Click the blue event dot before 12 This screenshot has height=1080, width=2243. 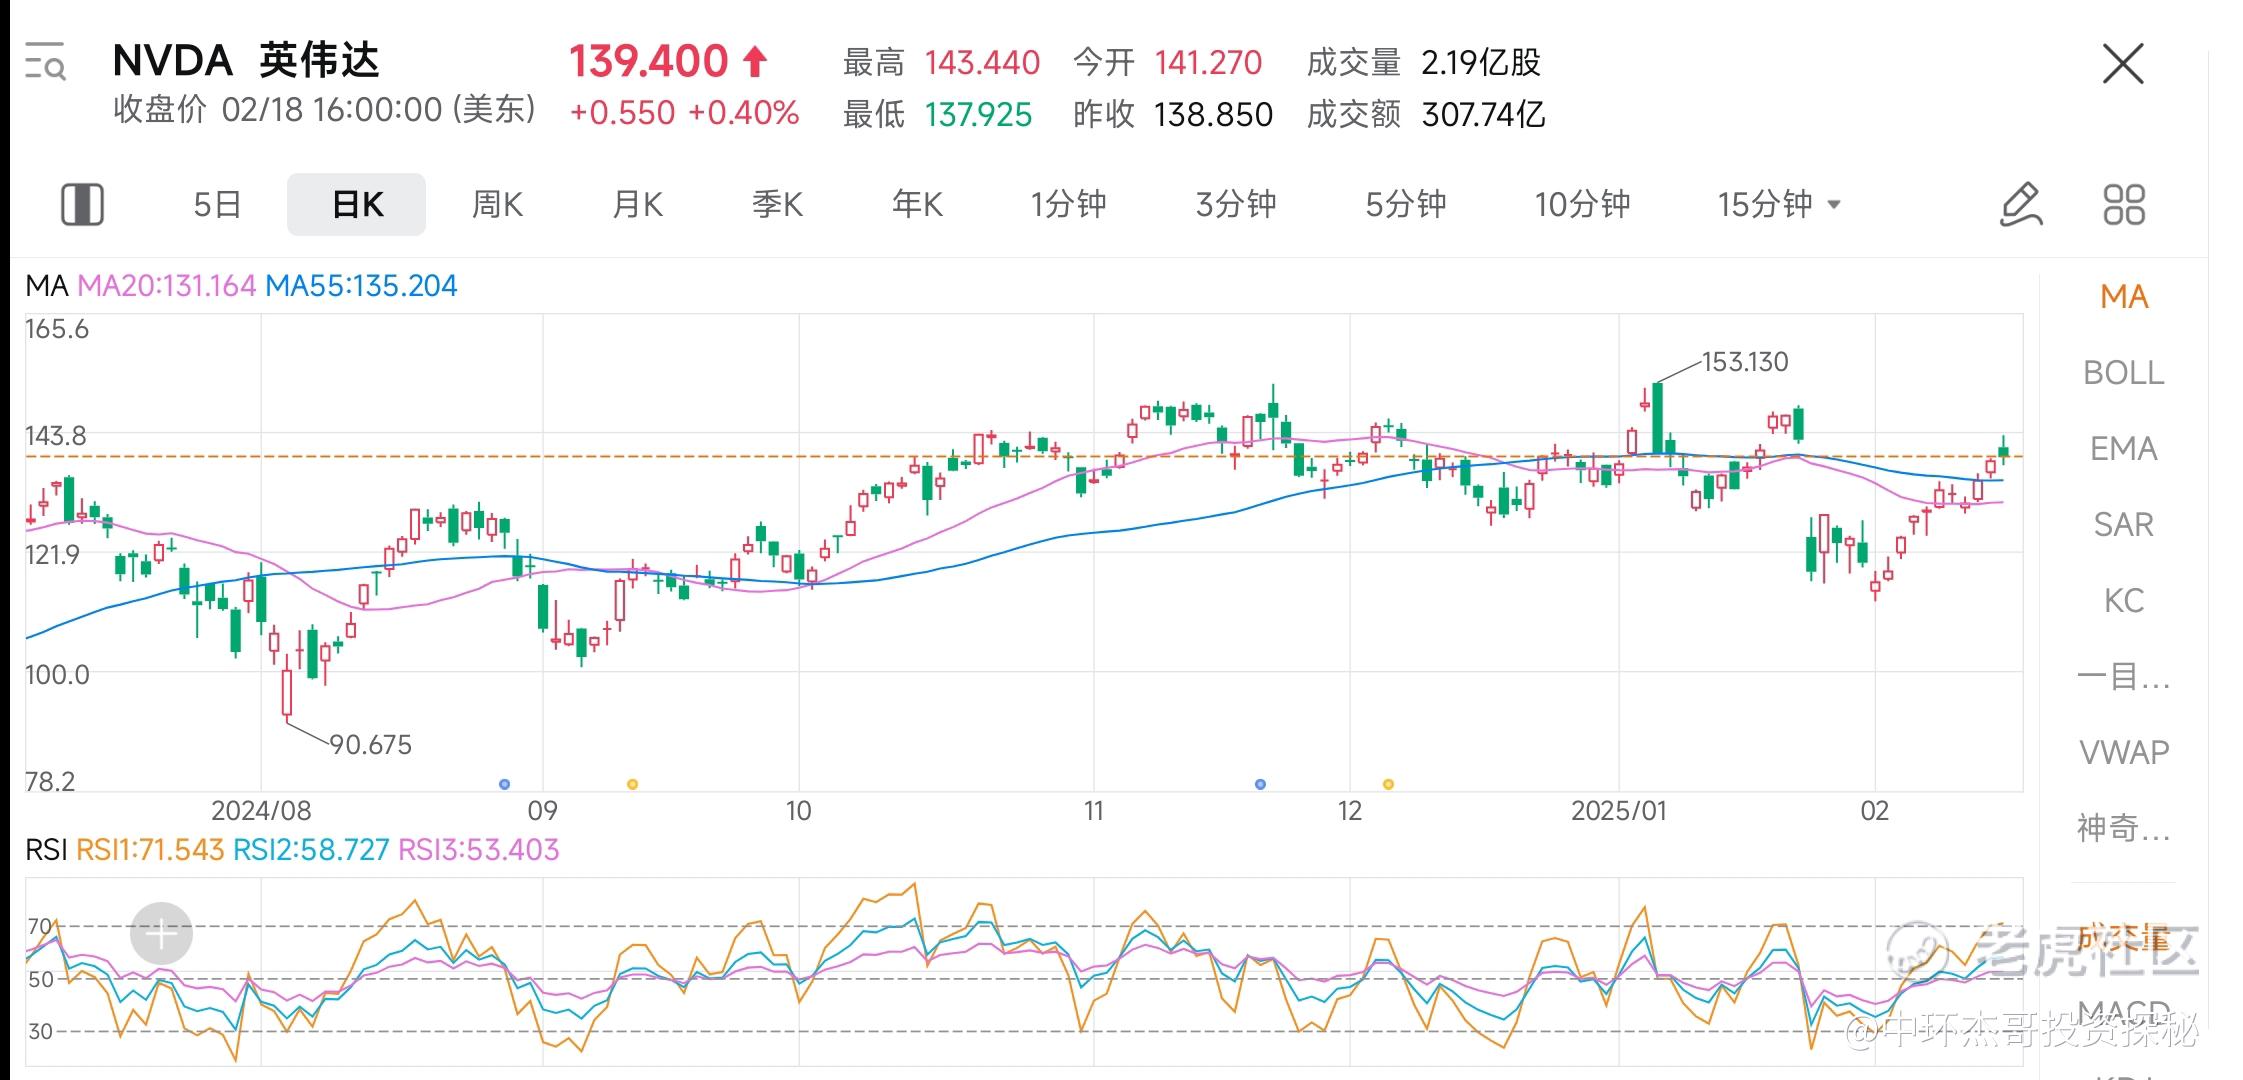pos(1260,784)
